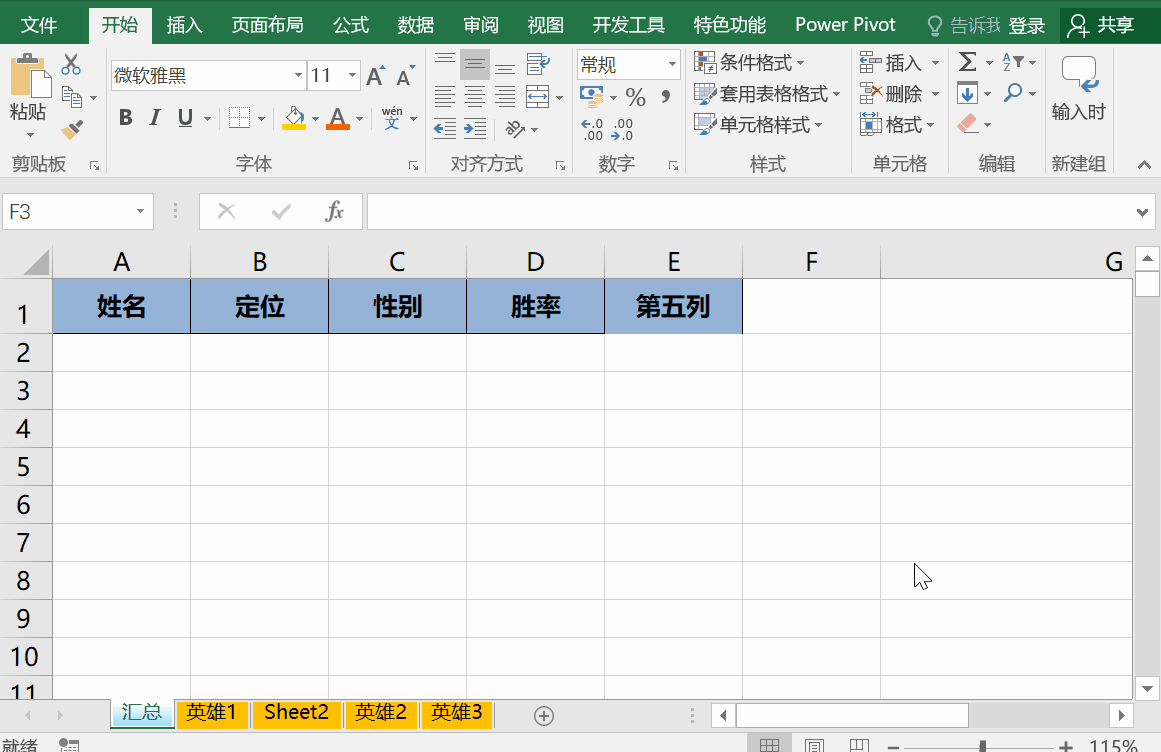
Task: Open the Power Pivot tab
Action: 845,25
